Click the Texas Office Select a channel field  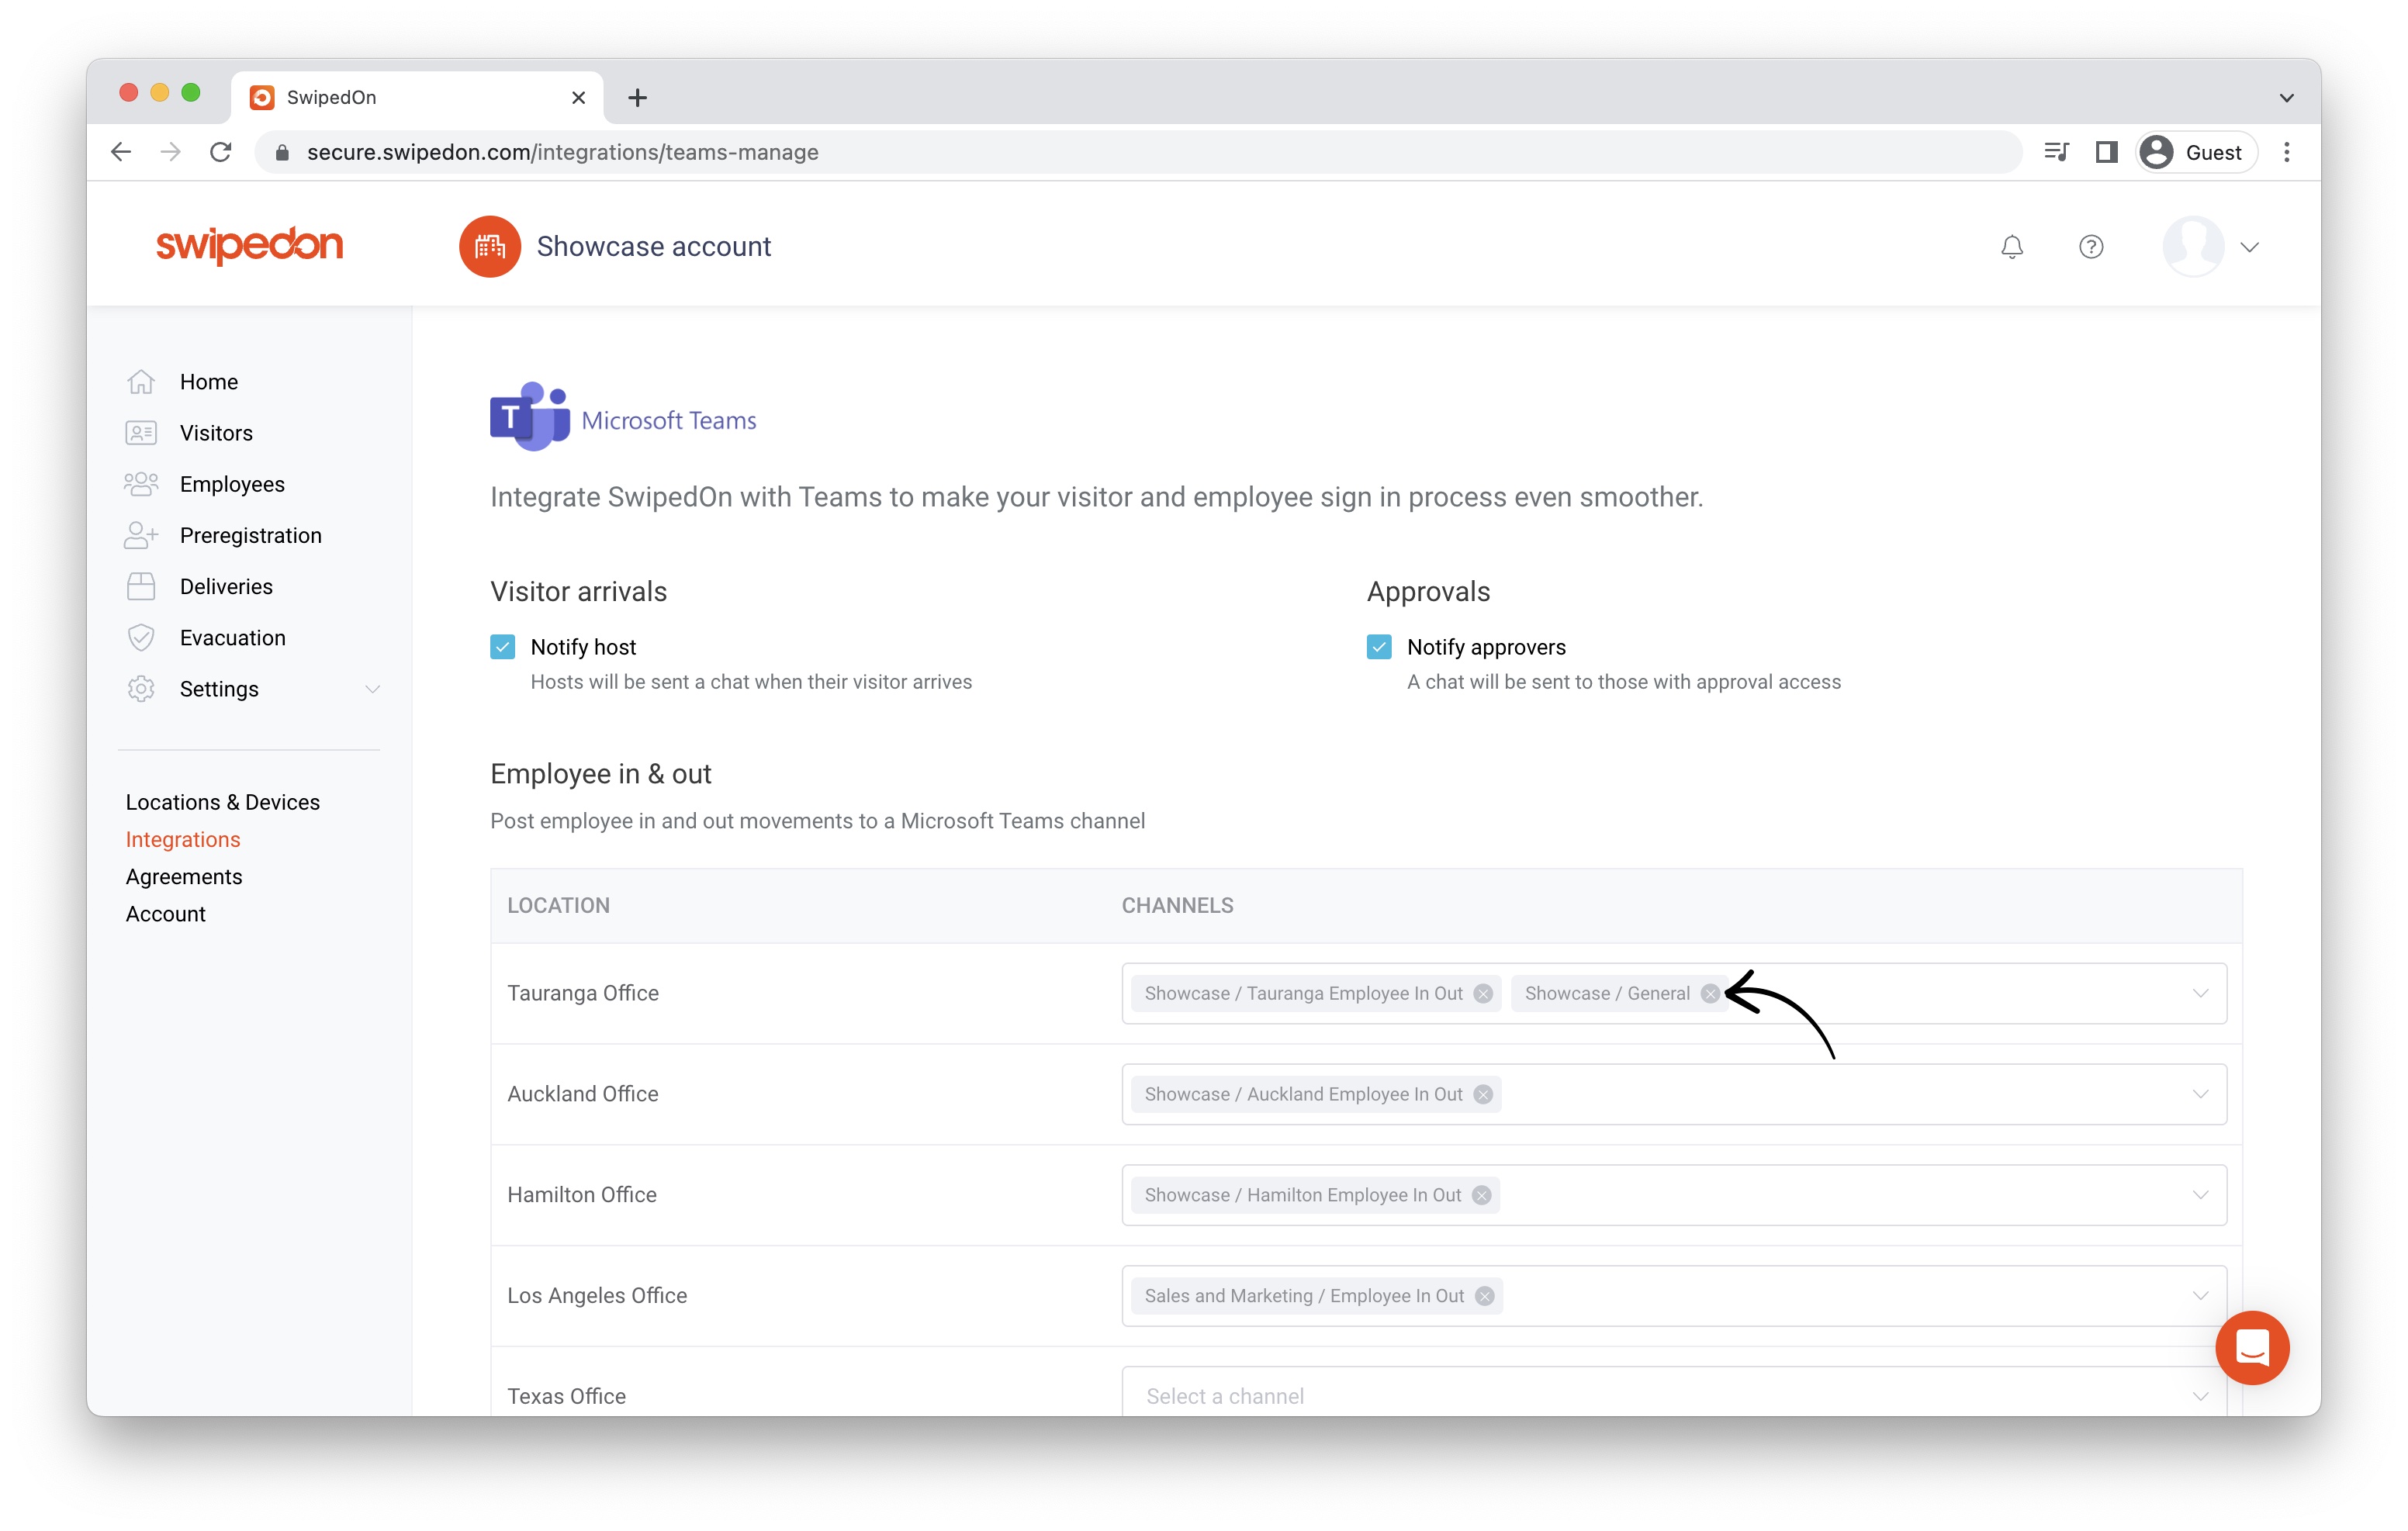tap(1674, 1392)
